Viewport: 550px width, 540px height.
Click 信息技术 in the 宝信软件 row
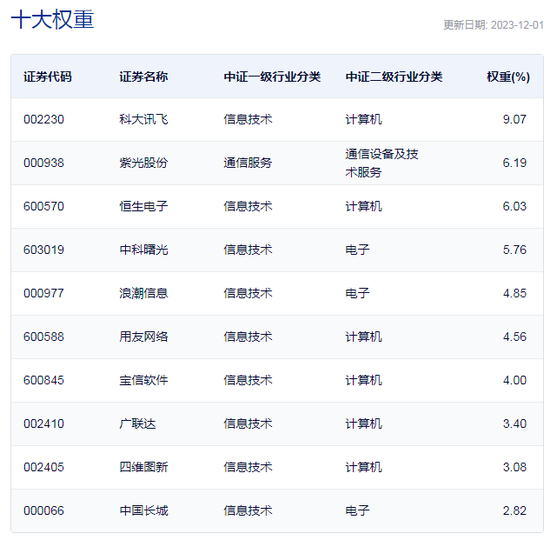coord(248,381)
